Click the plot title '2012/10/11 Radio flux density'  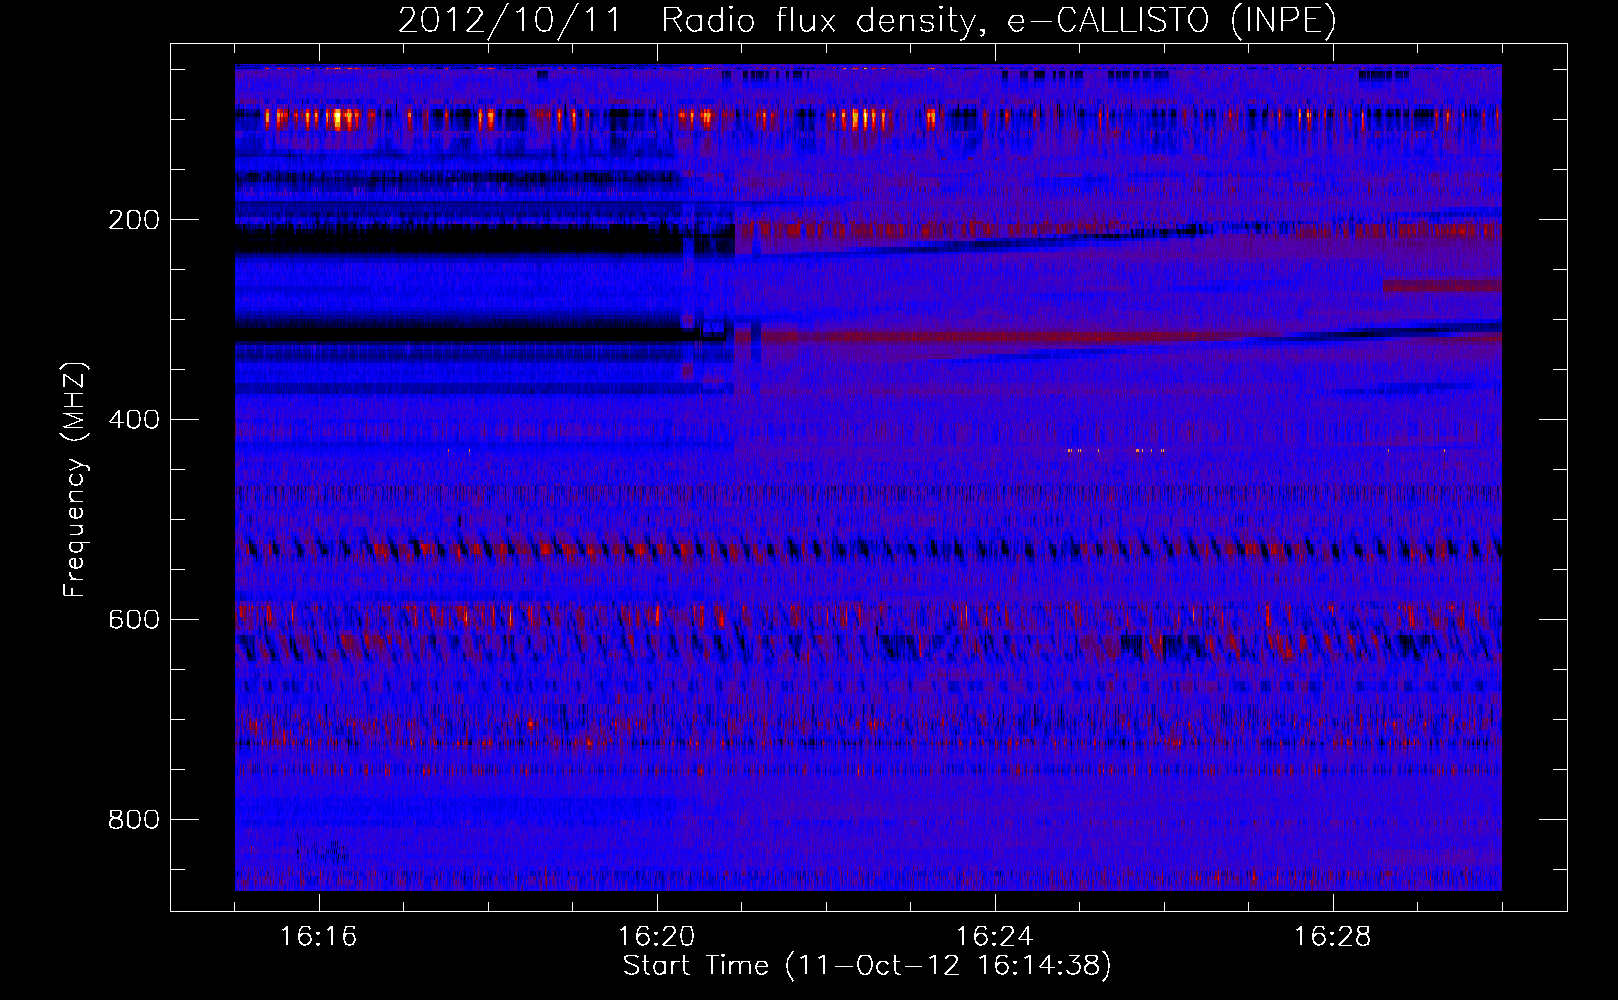867,20
